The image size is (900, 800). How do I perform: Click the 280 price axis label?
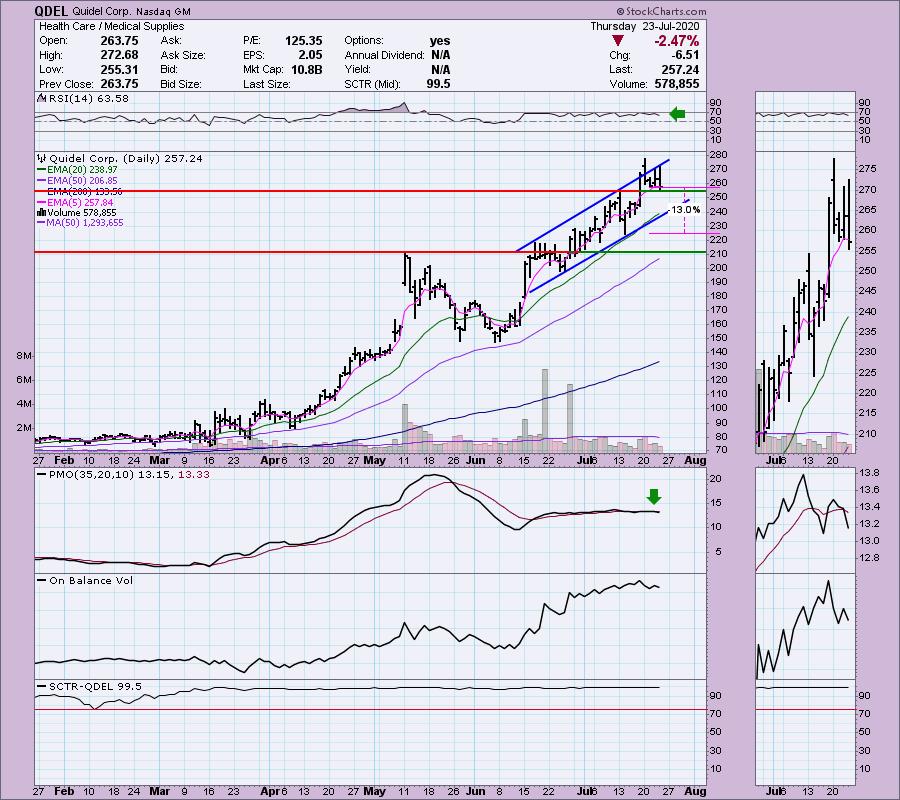pyautogui.click(x=719, y=155)
